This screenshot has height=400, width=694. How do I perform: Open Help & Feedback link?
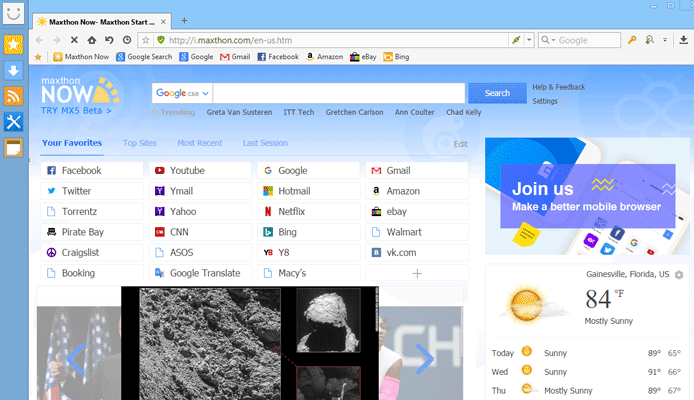tap(559, 87)
